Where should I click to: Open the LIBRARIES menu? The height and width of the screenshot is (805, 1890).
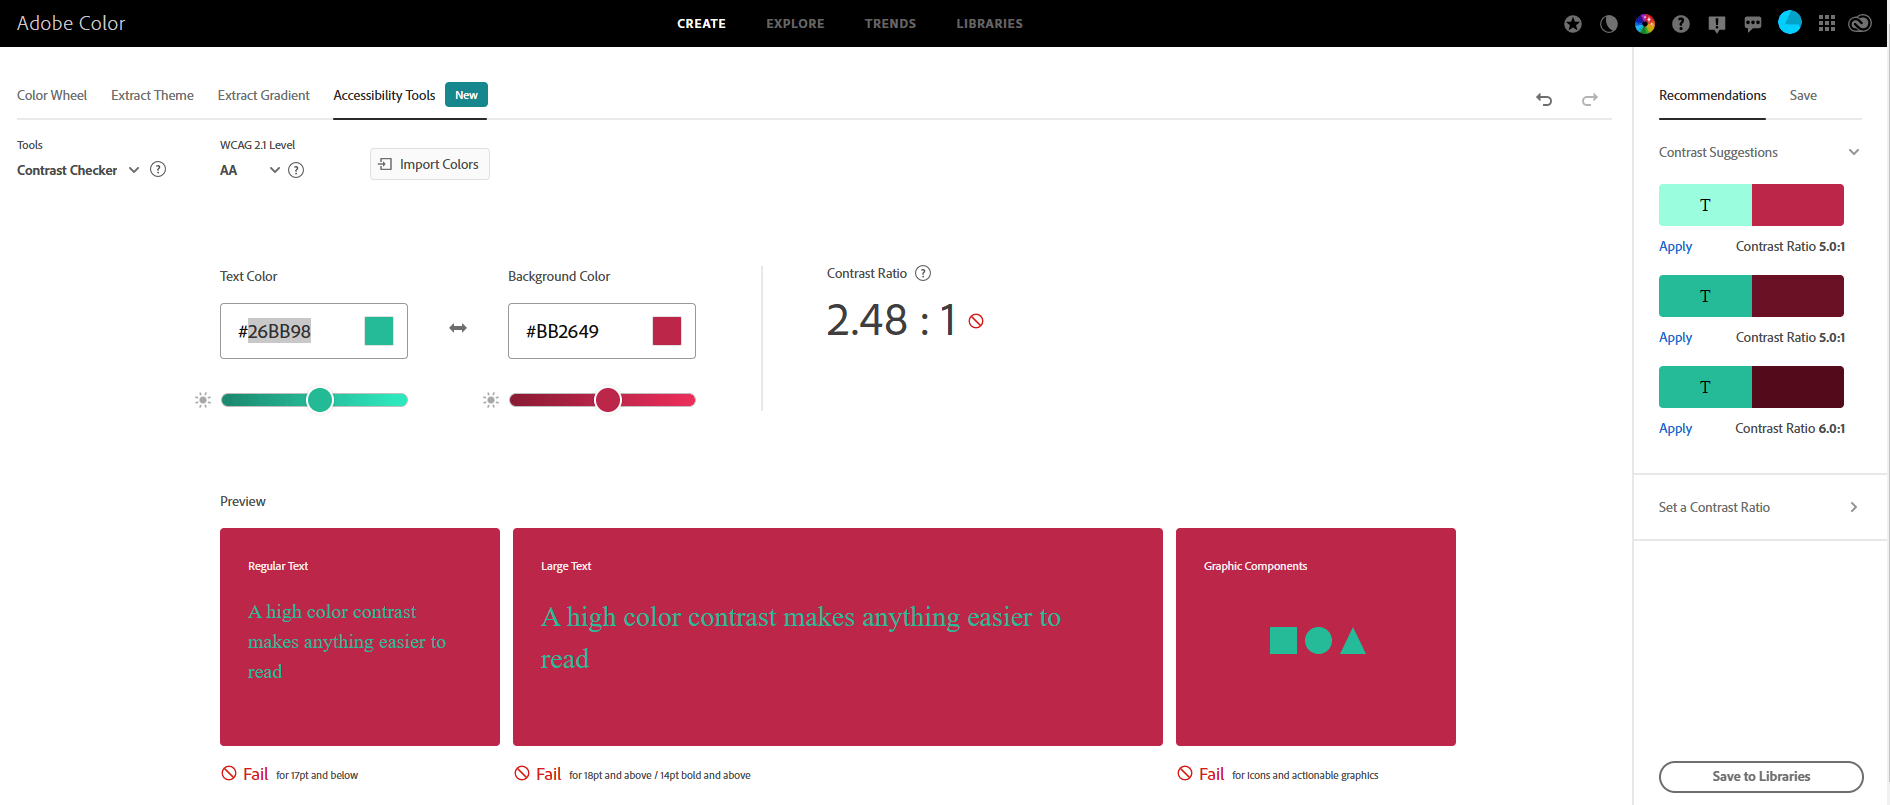coord(989,24)
